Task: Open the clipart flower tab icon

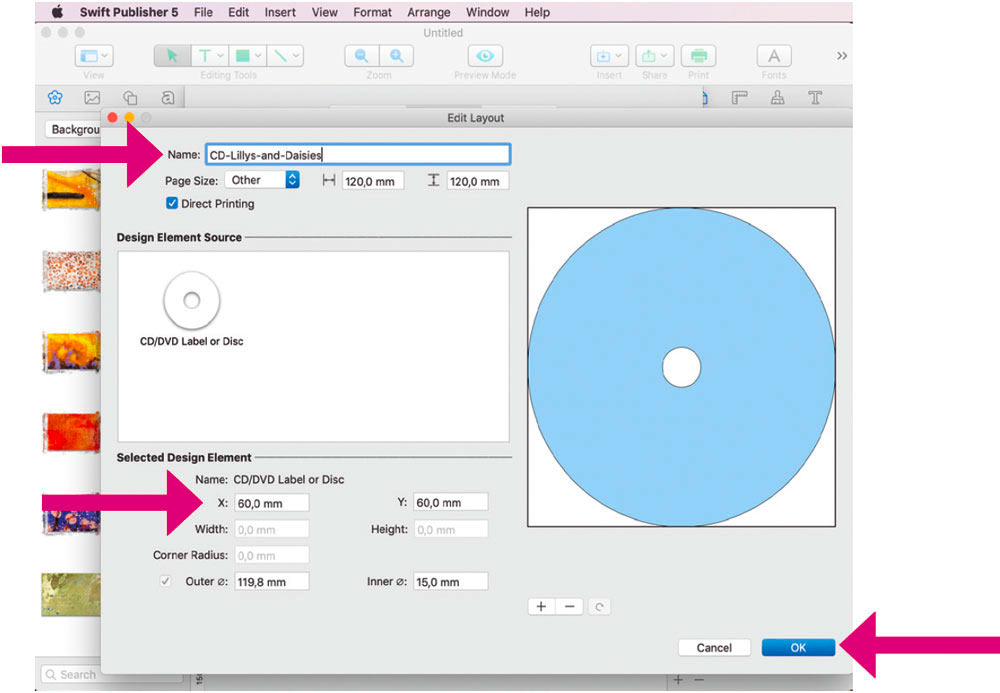Action: pyautogui.click(x=55, y=98)
